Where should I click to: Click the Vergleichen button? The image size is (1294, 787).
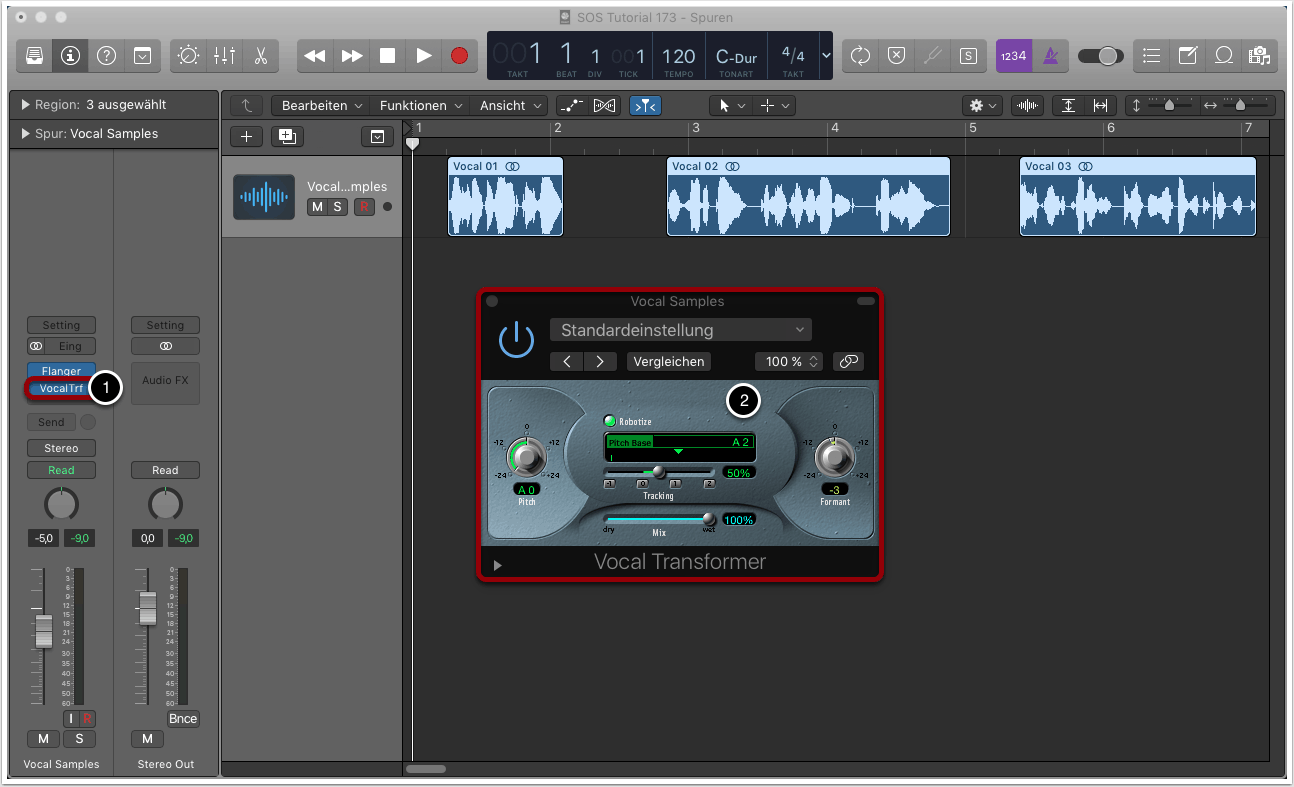click(668, 361)
